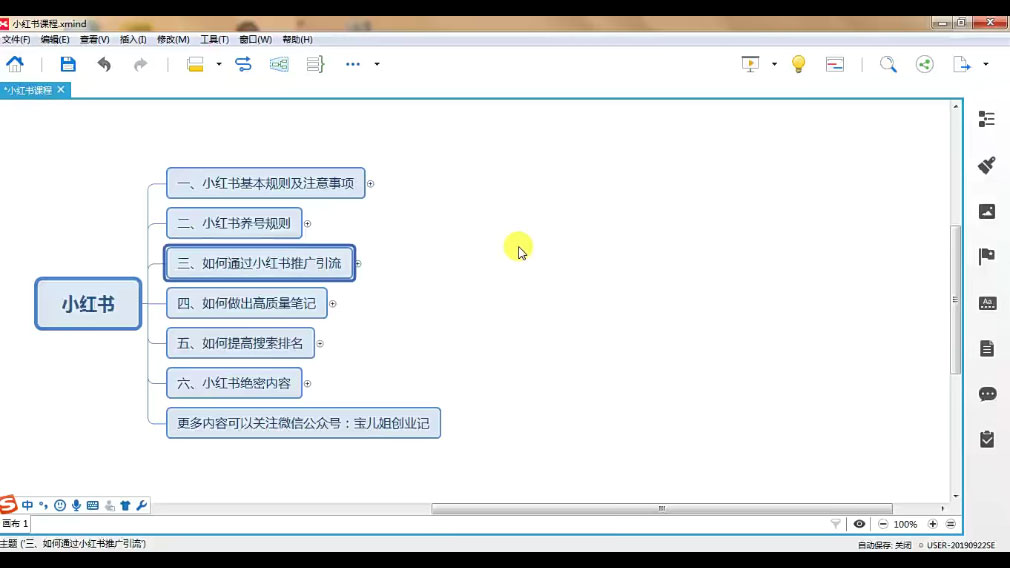
Task: Go to the Home icon in toolbar
Action: (x=15, y=64)
